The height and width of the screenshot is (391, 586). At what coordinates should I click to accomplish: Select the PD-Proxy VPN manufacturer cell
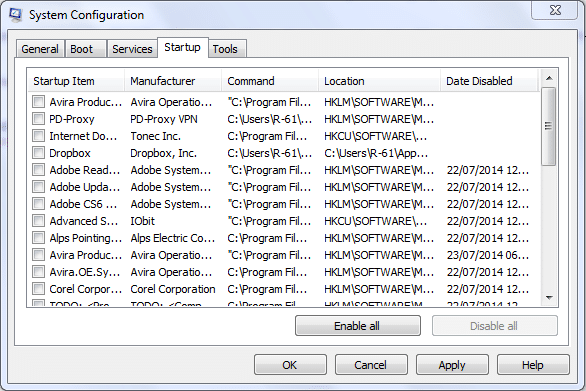[164, 119]
